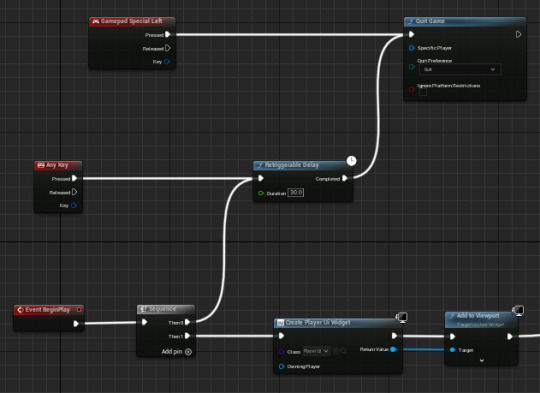Click the Duration value field

pyautogui.click(x=296, y=193)
